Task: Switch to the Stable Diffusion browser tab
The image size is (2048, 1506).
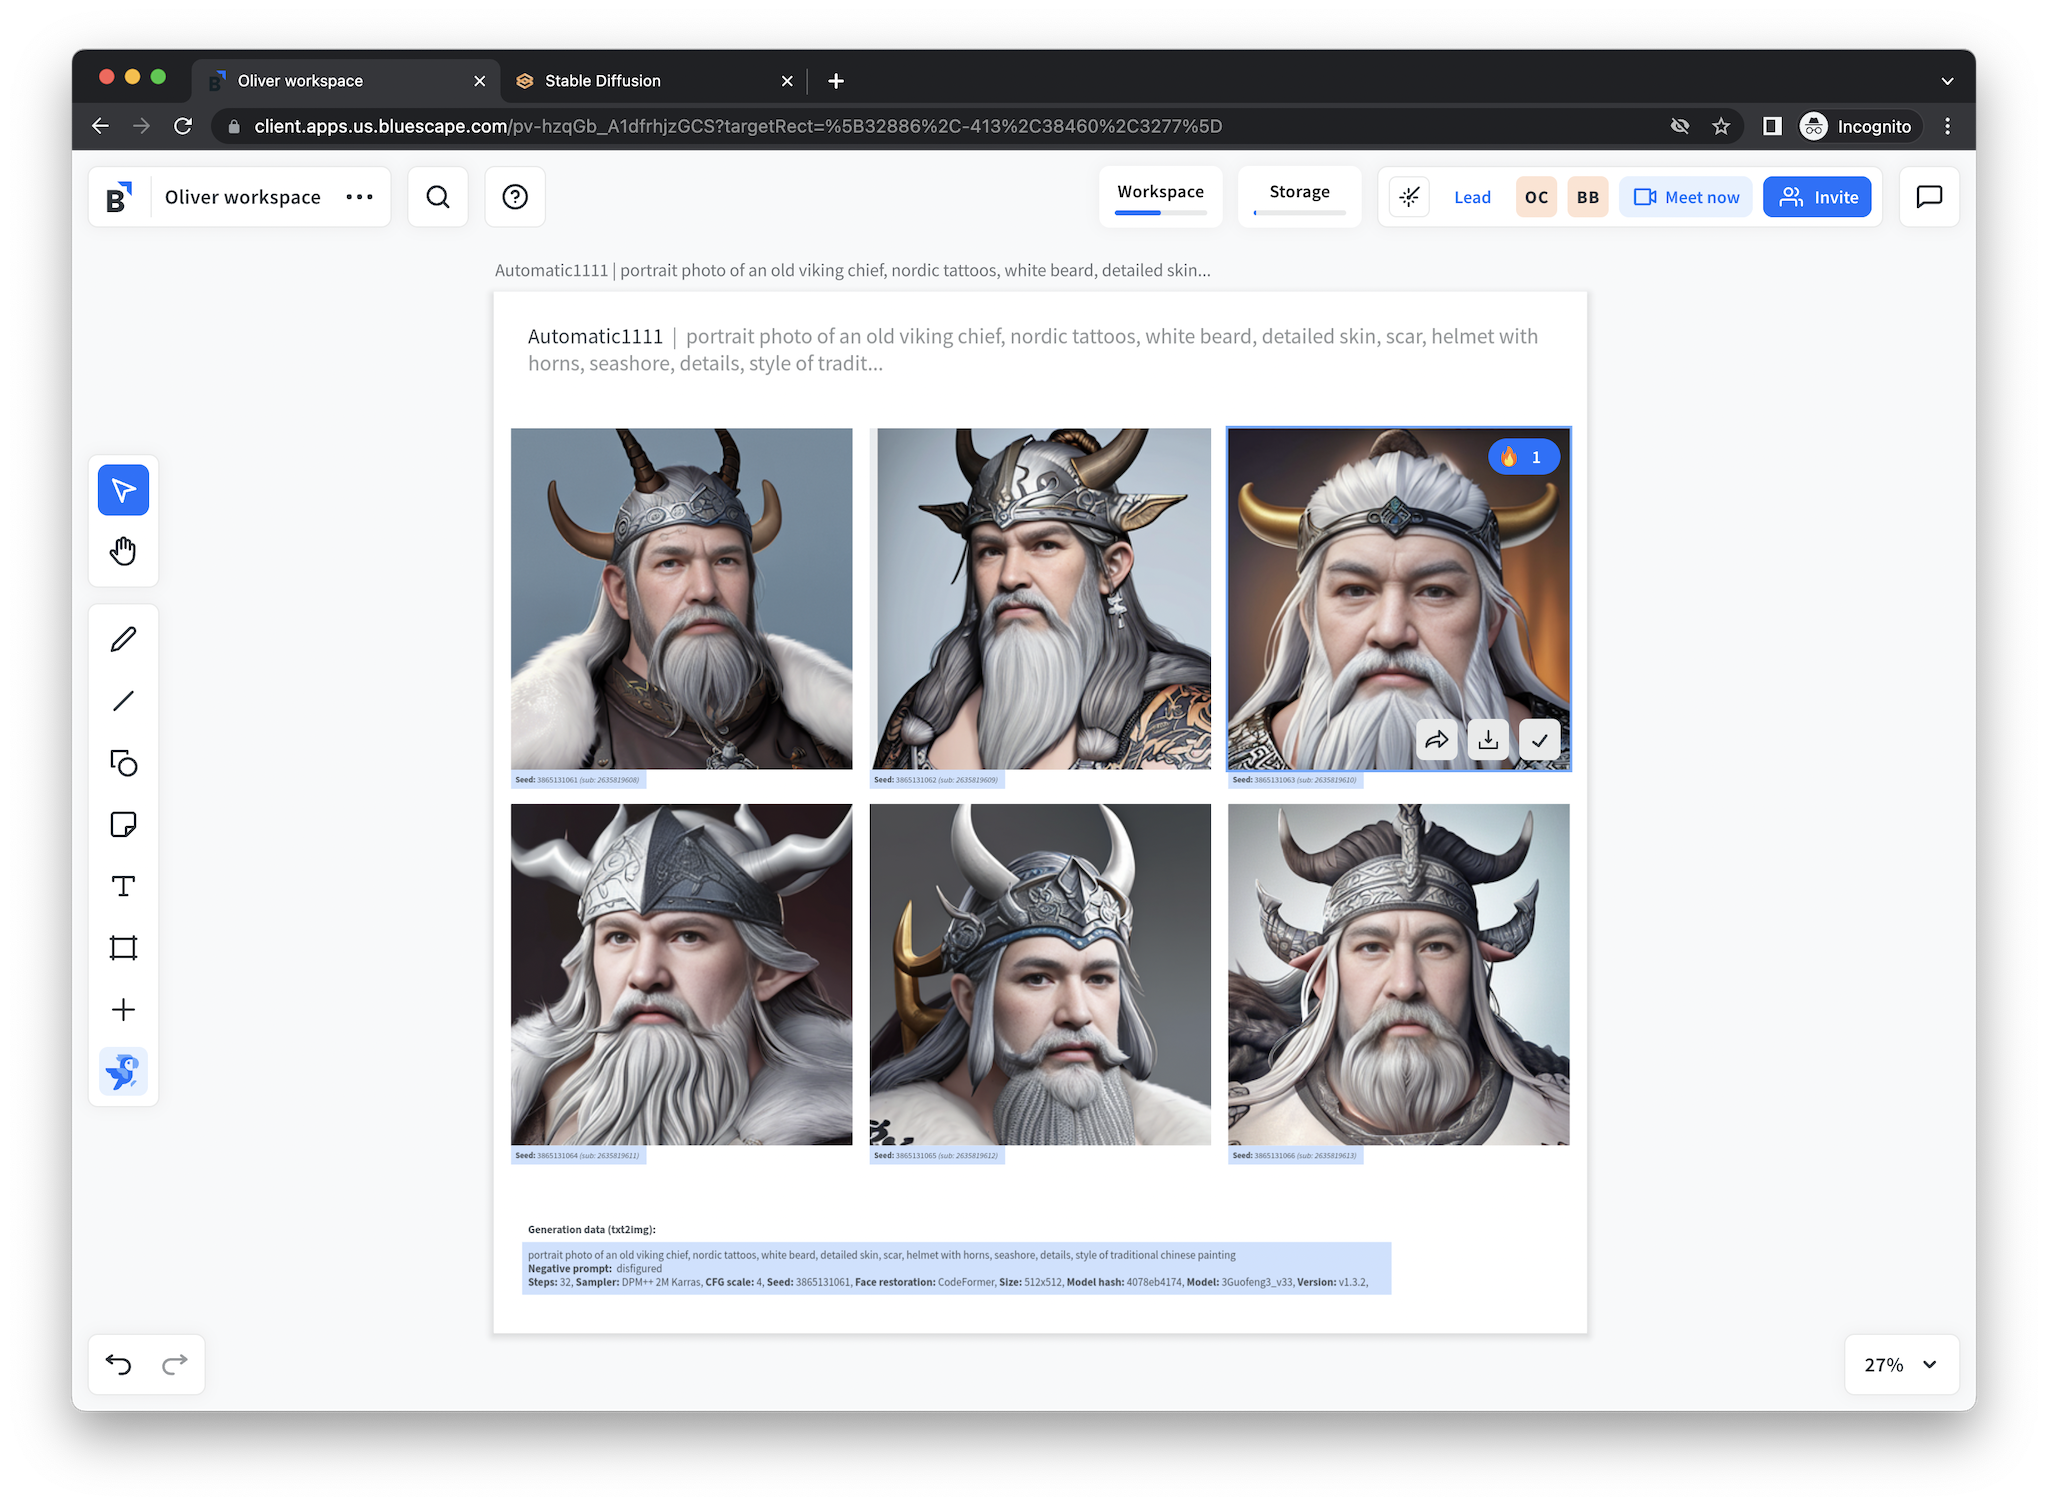Action: pos(602,81)
